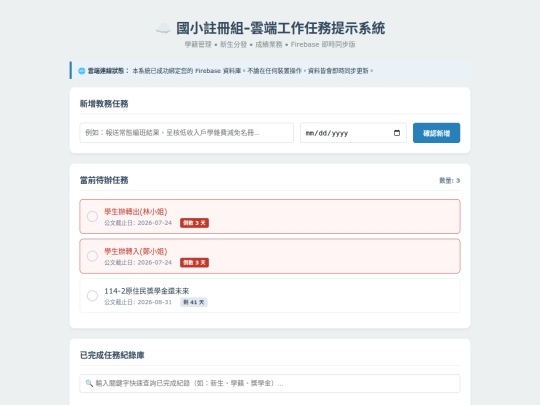540x405 pixels.
Task: Click the cloud icon beside the page title
Action: (x=163, y=28)
